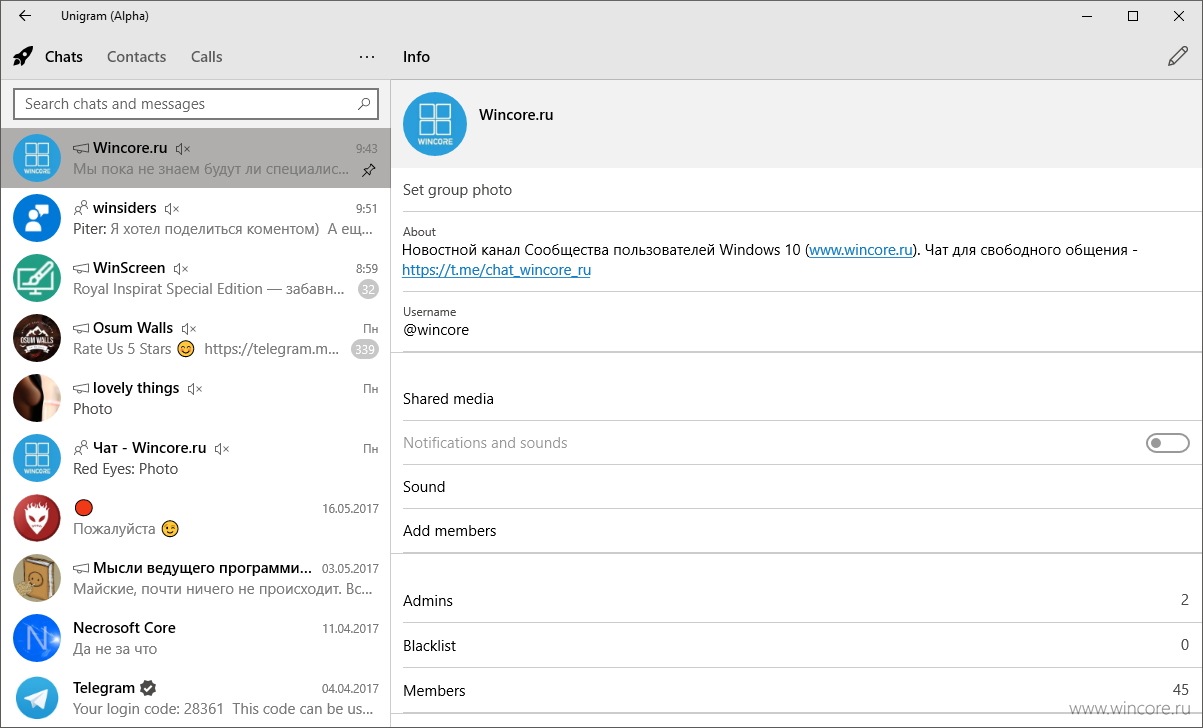Toggle Notifications and sounds switch
This screenshot has height=728, width=1203.
pos(1167,443)
